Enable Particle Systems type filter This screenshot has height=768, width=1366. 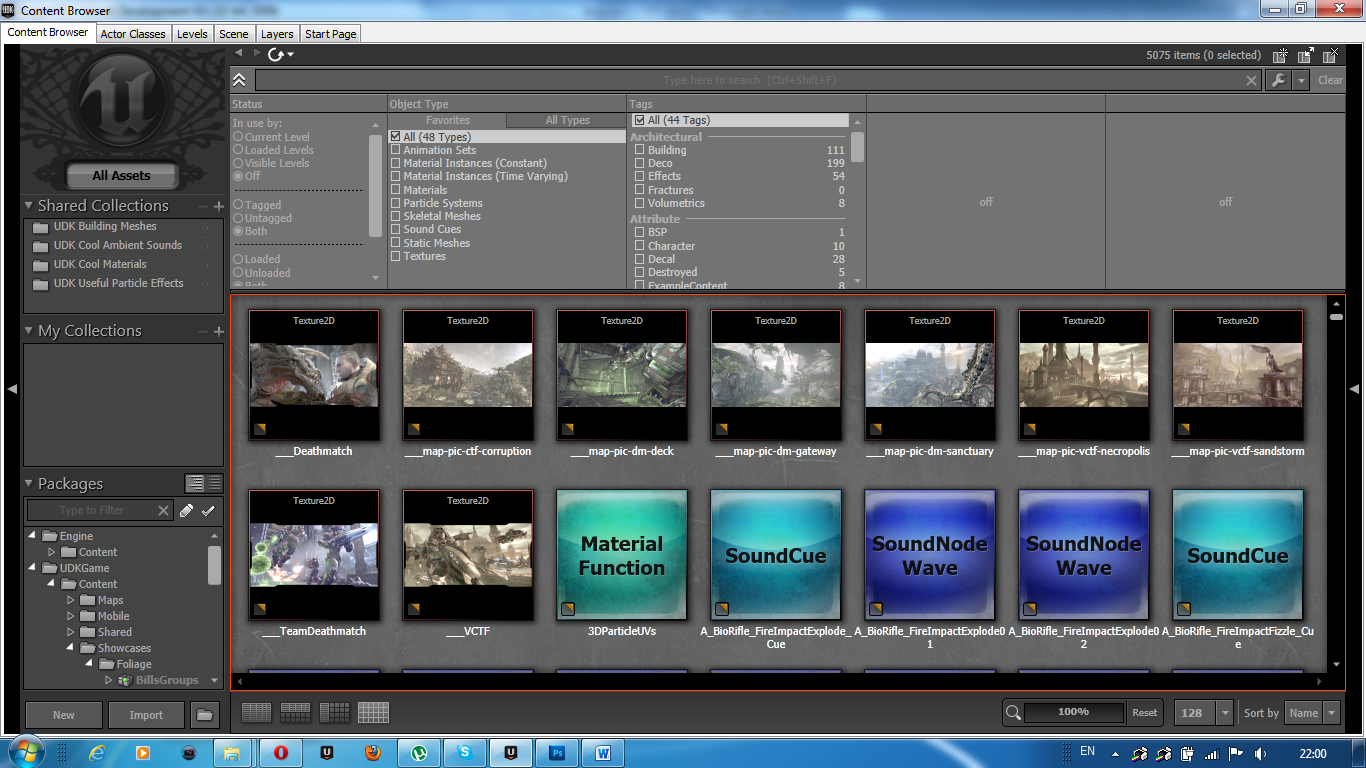[x=396, y=203]
